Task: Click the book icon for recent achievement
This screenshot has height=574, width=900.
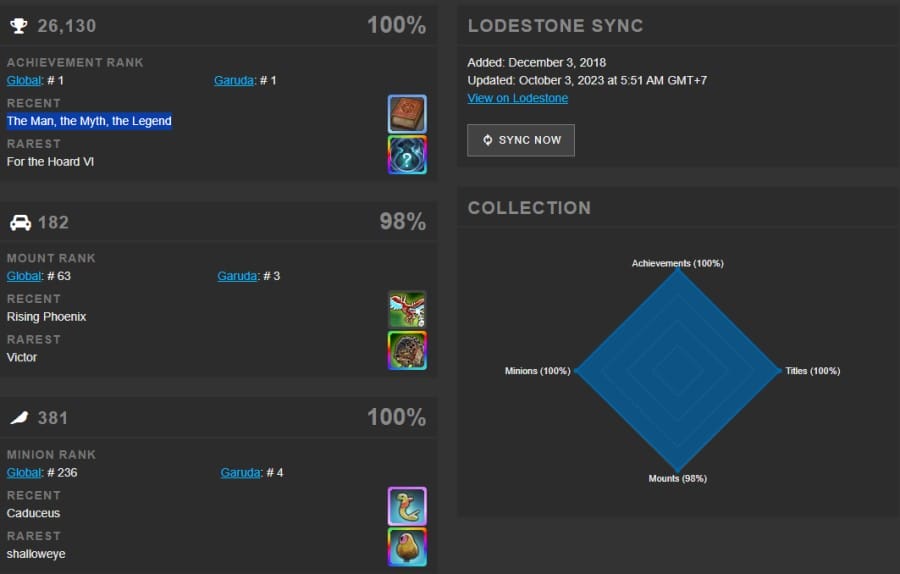Action: click(407, 114)
